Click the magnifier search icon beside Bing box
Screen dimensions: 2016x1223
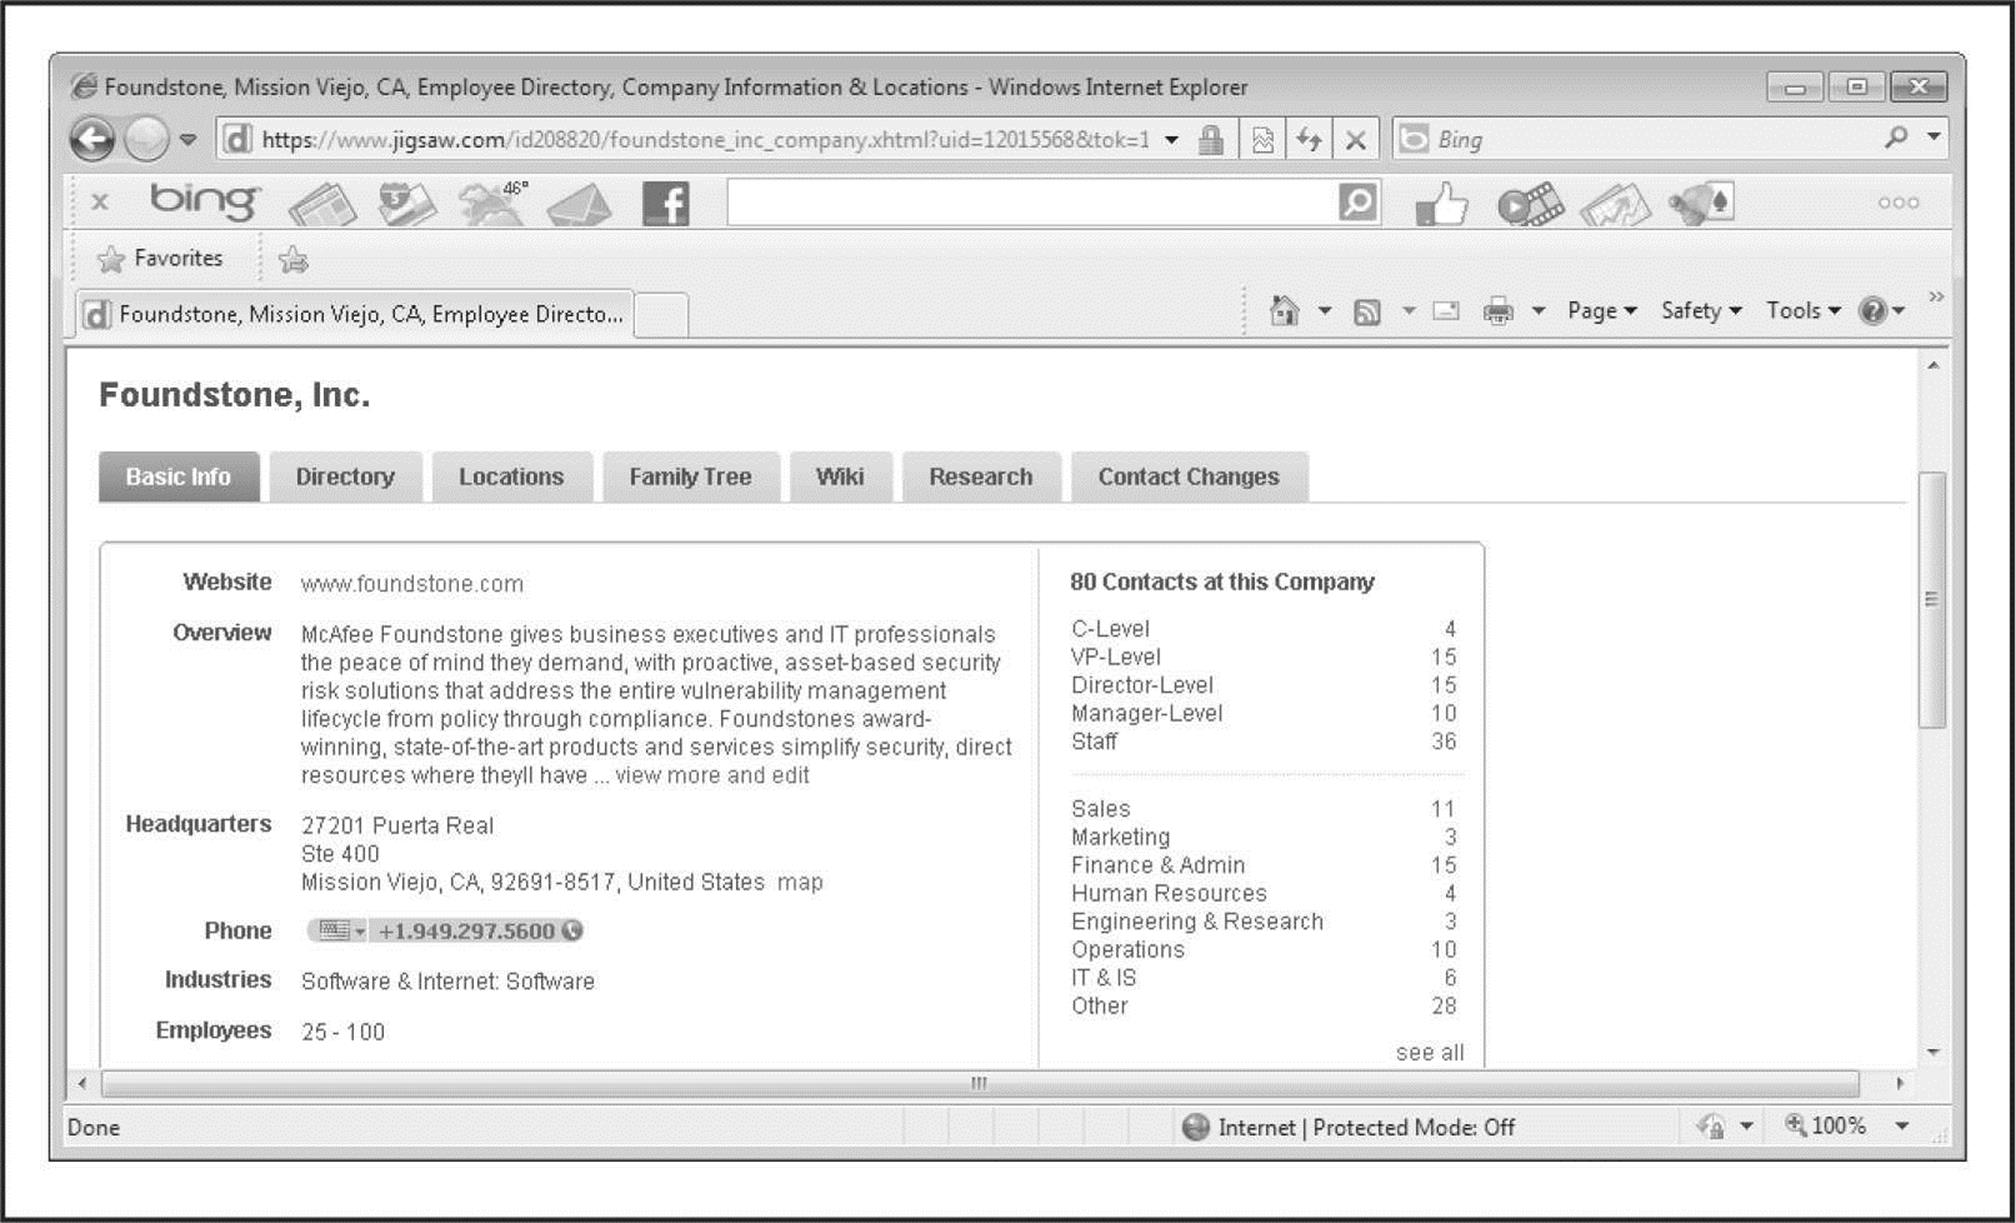pos(1895,137)
